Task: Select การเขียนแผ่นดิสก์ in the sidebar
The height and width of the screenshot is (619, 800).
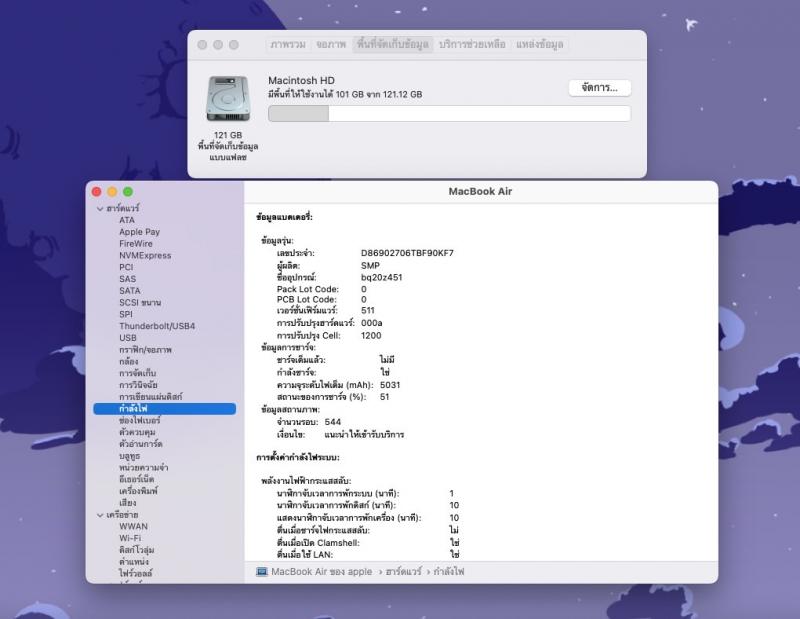Action: [x=151, y=397]
